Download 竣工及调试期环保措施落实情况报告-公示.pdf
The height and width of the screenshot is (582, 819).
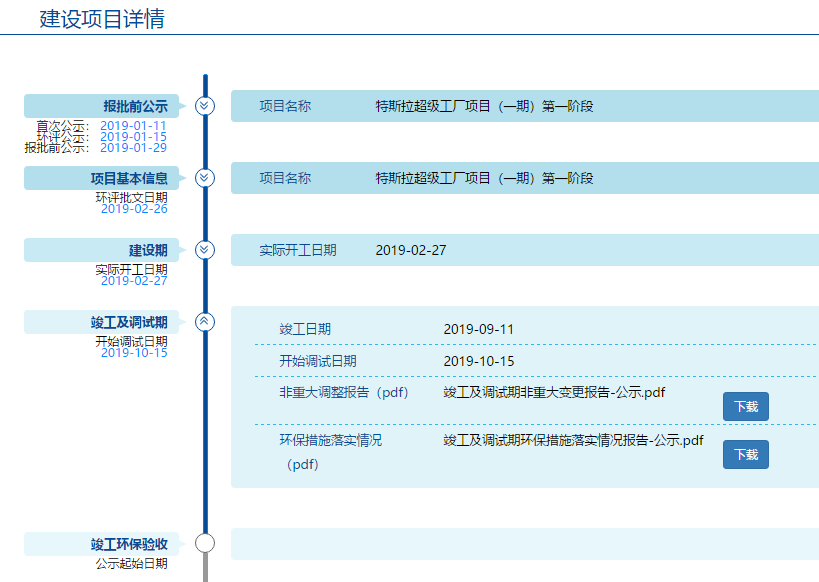[x=745, y=455]
